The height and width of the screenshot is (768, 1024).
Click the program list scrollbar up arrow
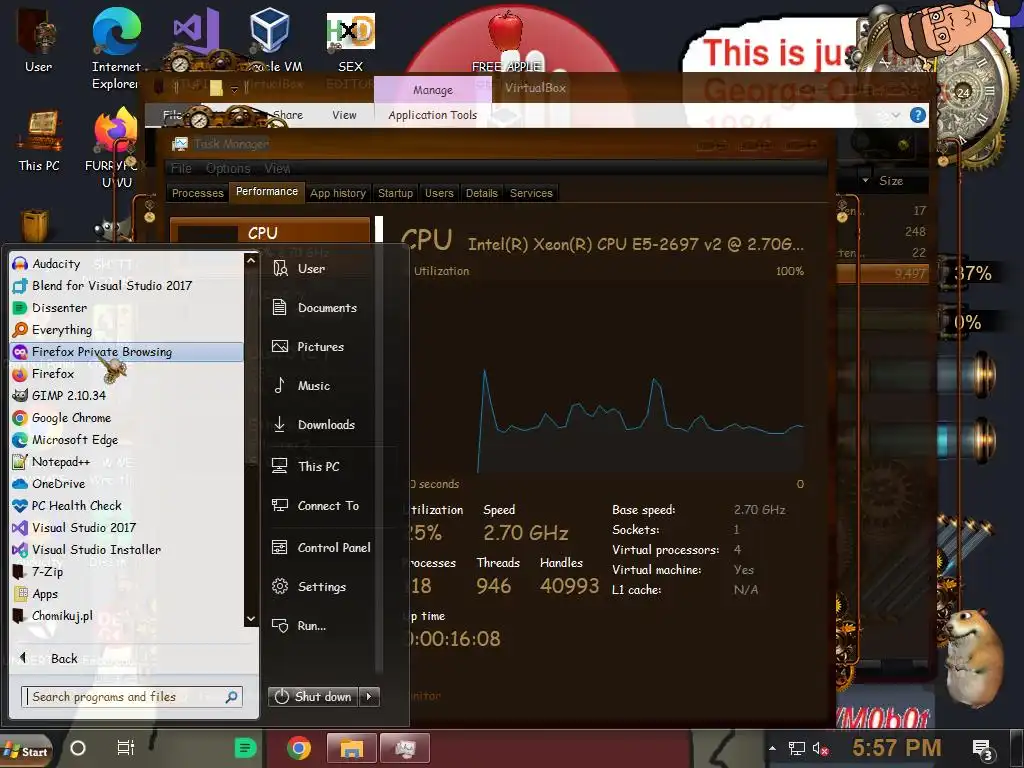click(x=251, y=261)
